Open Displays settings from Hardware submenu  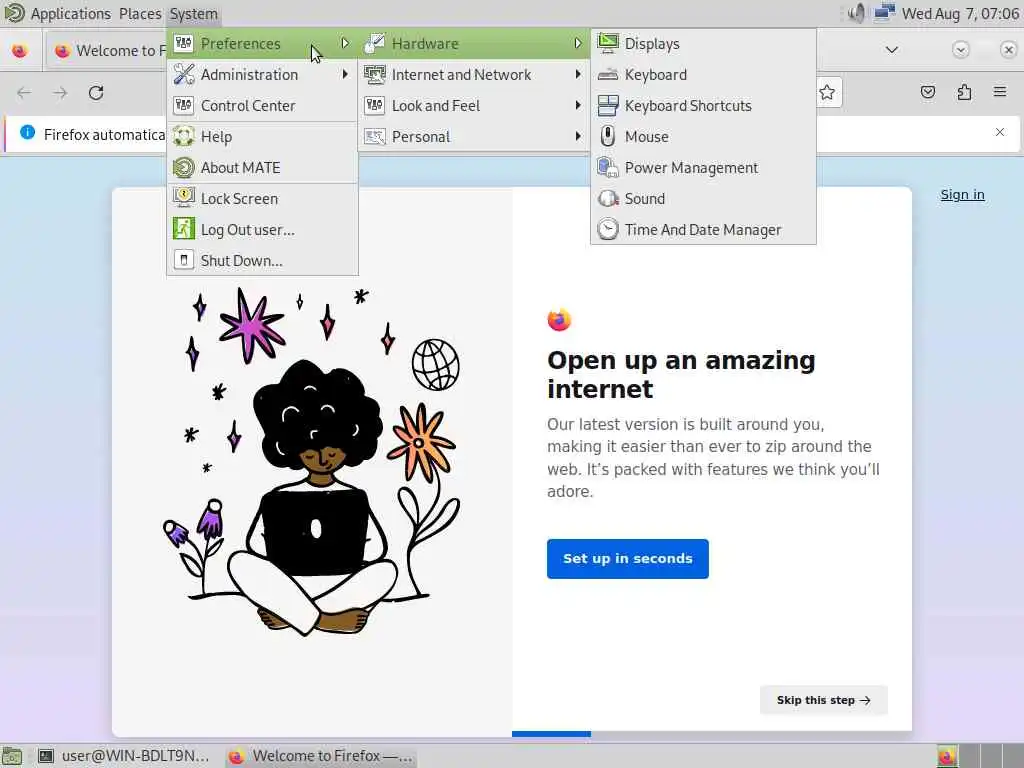[x=703, y=44]
